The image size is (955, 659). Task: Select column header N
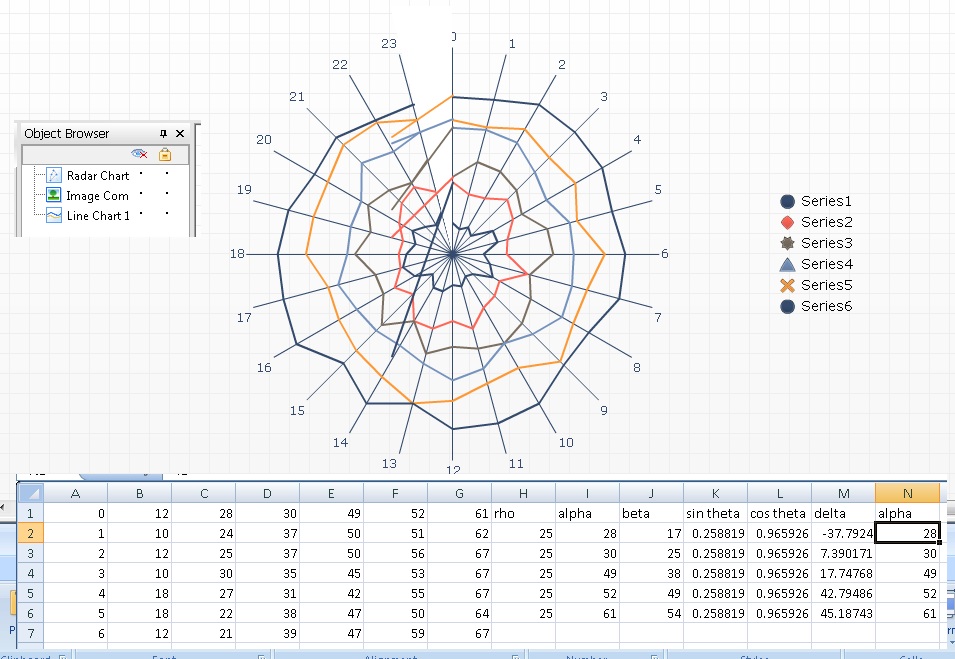(906, 493)
